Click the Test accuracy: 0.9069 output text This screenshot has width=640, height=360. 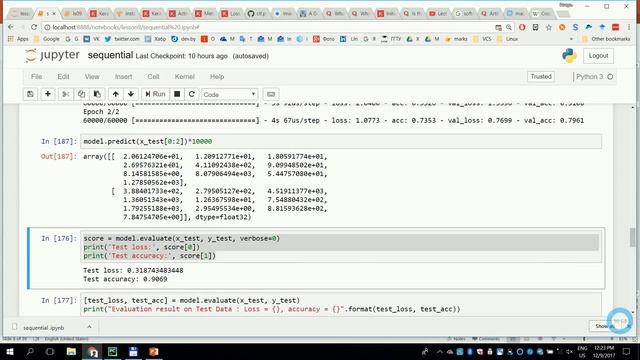click(x=125, y=279)
